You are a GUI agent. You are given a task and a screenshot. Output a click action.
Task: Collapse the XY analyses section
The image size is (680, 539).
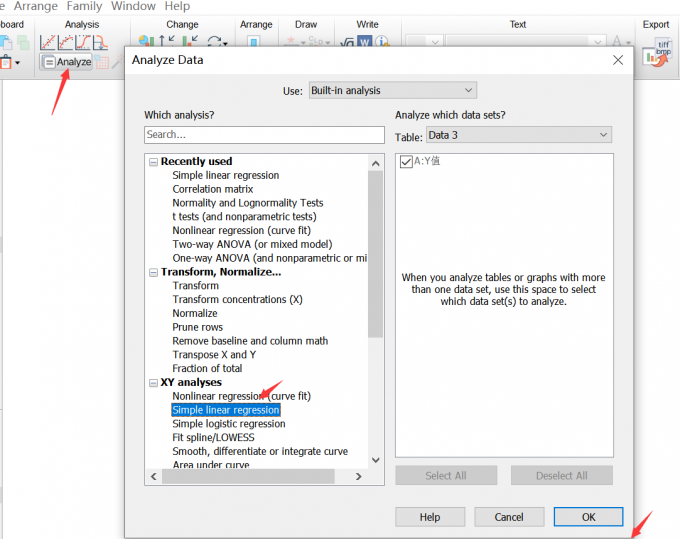[x=153, y=383]
